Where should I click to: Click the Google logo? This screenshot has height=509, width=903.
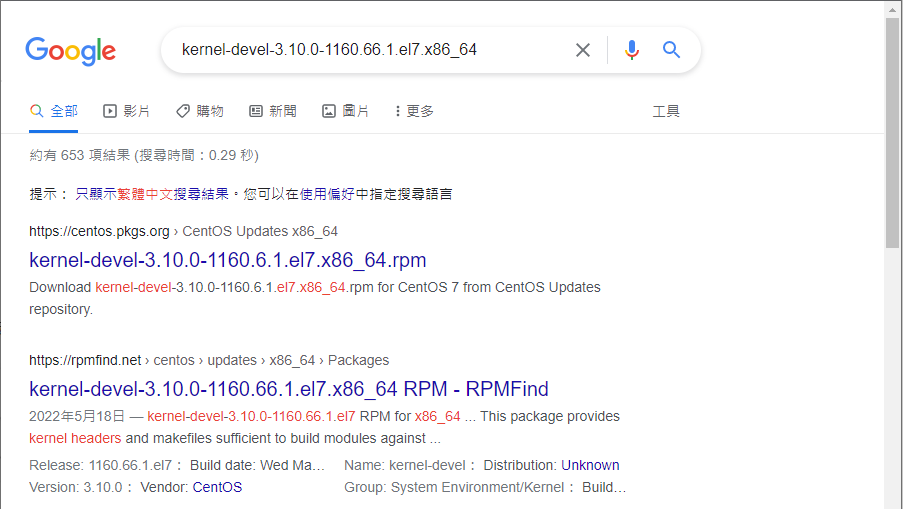70,51
